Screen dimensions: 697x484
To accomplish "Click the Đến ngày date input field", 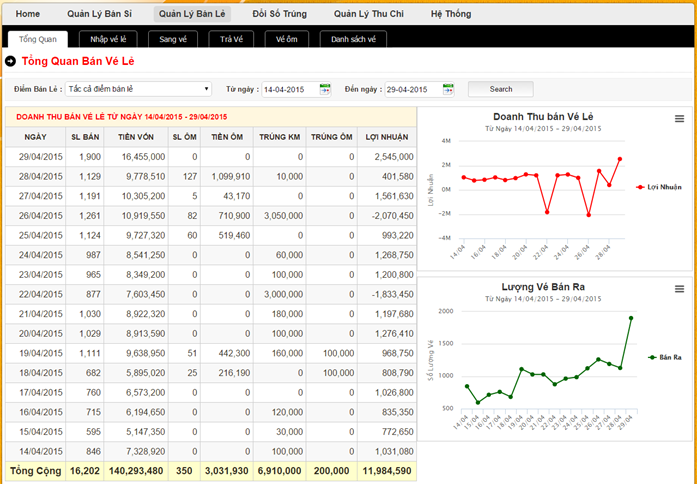I will tap(410, 90).
